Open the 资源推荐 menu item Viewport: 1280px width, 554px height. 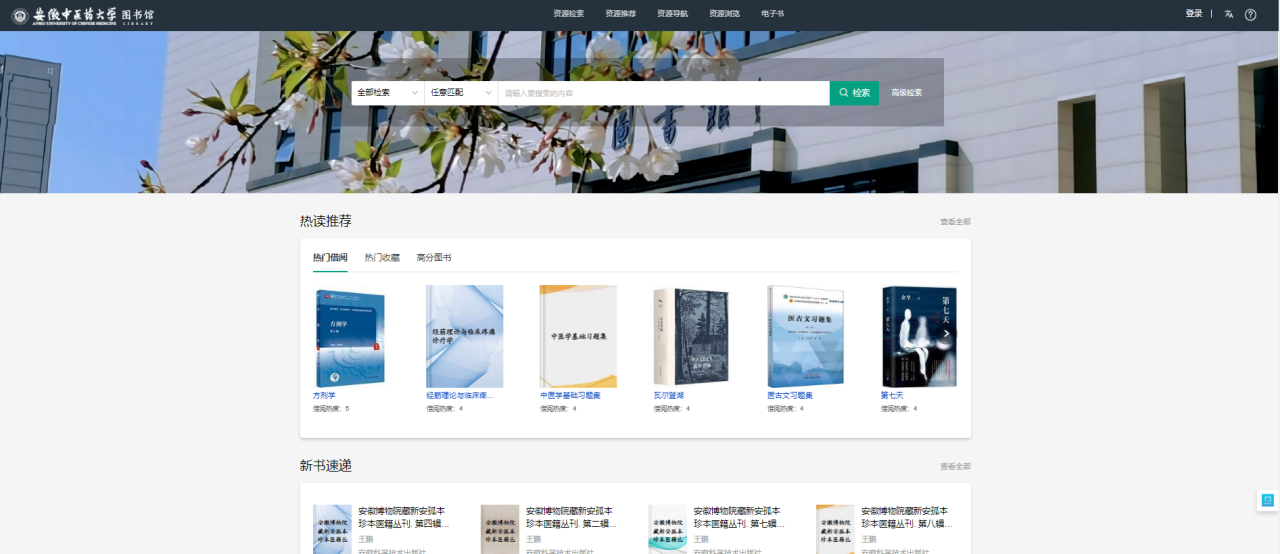620,14
